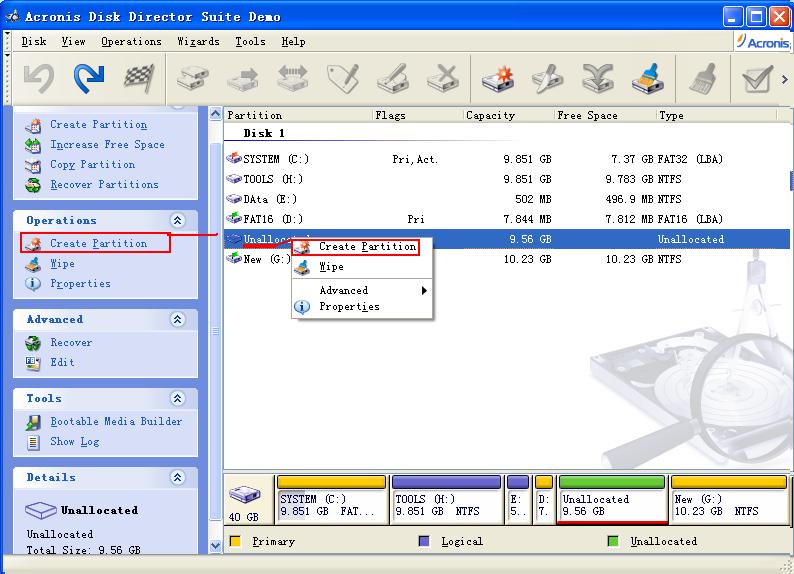This screenshot has height=574, width=794.
Task: Click the Undo toolbar icon
Action: tap(38, 78)
